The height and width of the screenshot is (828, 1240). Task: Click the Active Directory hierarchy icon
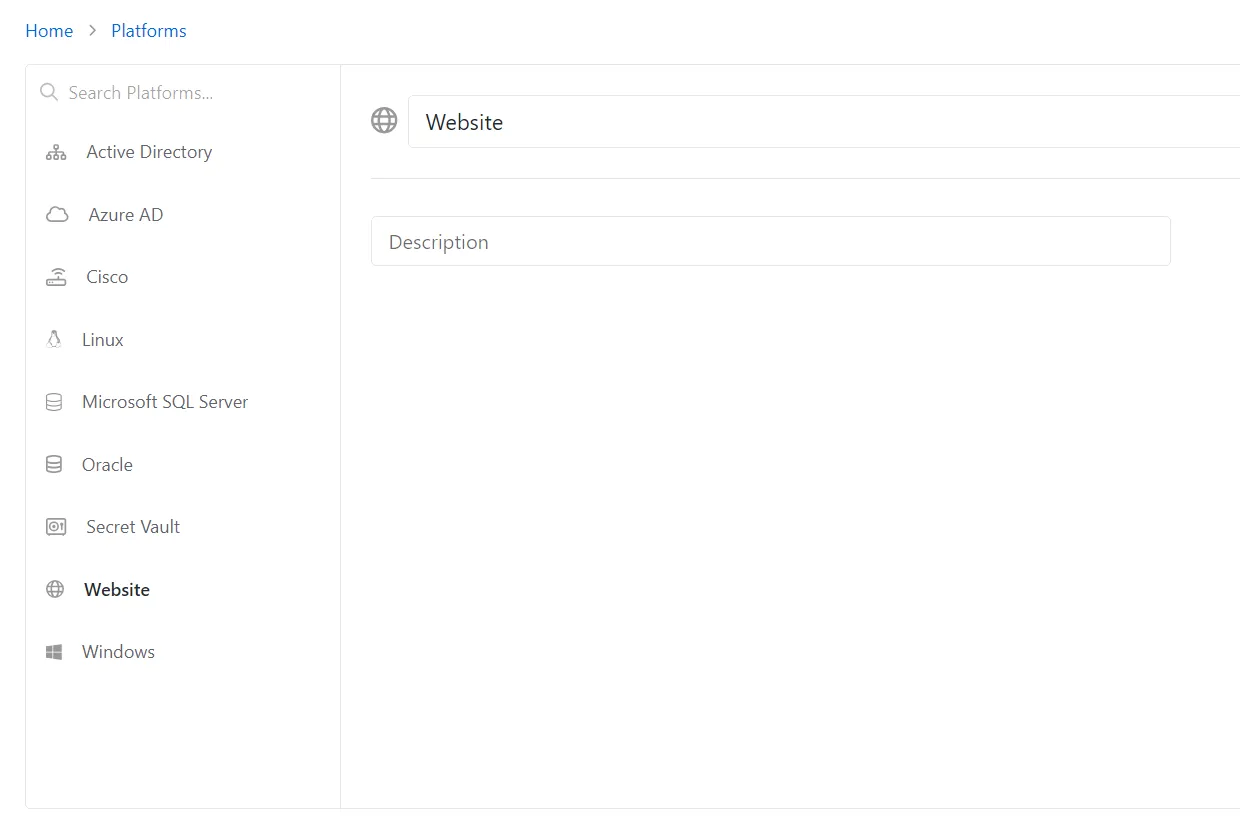point(56,152)
